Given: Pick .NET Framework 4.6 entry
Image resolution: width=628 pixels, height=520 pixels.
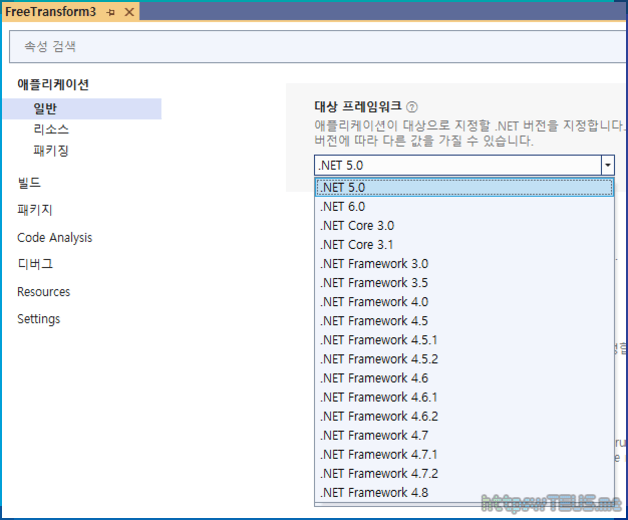Looking at the screenshot, I should pyautogui.click(x=464, y=378).
